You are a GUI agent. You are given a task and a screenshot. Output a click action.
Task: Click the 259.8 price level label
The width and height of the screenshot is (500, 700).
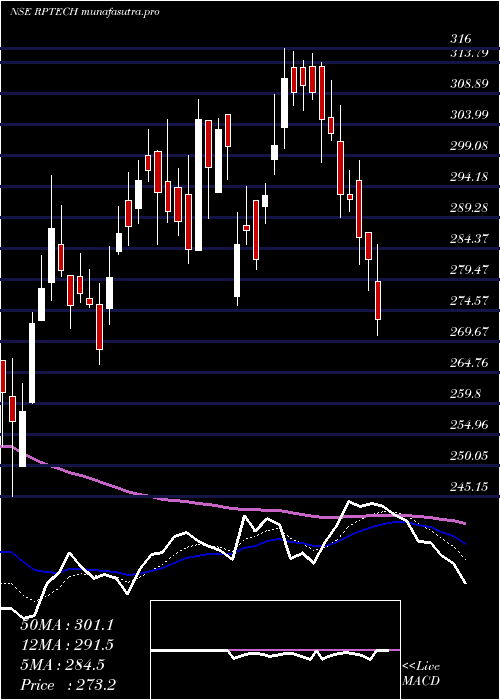[x=465, y=394]
